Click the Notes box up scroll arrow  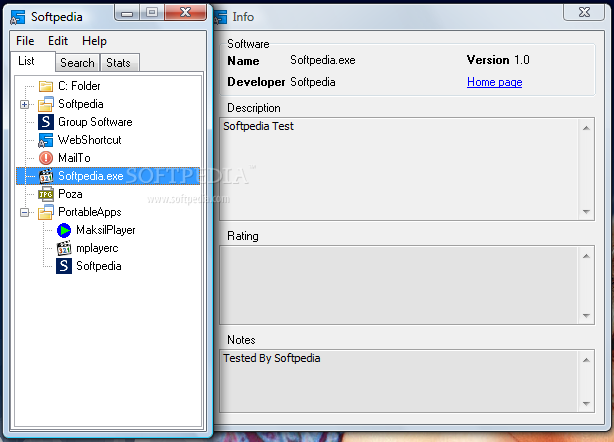[x=586, y=360]
